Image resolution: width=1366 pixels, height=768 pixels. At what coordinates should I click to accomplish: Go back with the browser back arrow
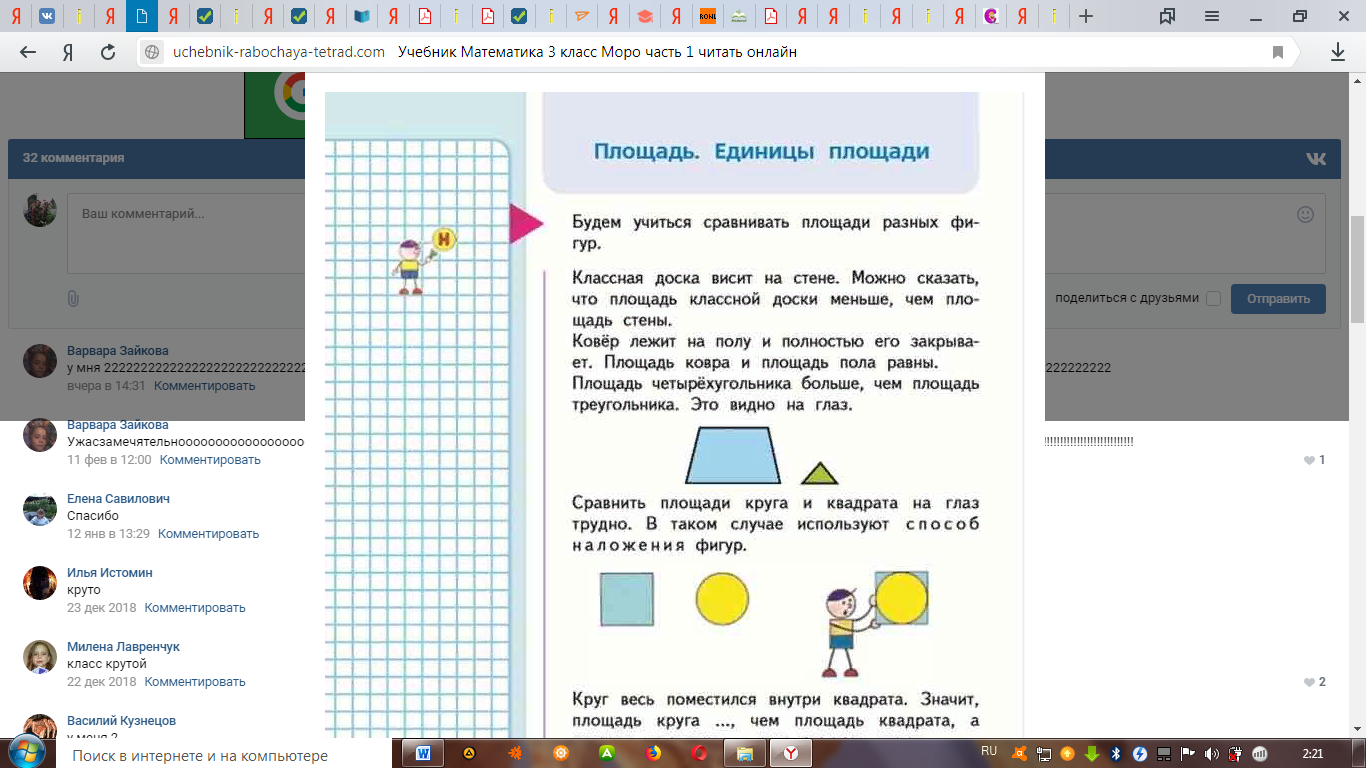point(28,52)
